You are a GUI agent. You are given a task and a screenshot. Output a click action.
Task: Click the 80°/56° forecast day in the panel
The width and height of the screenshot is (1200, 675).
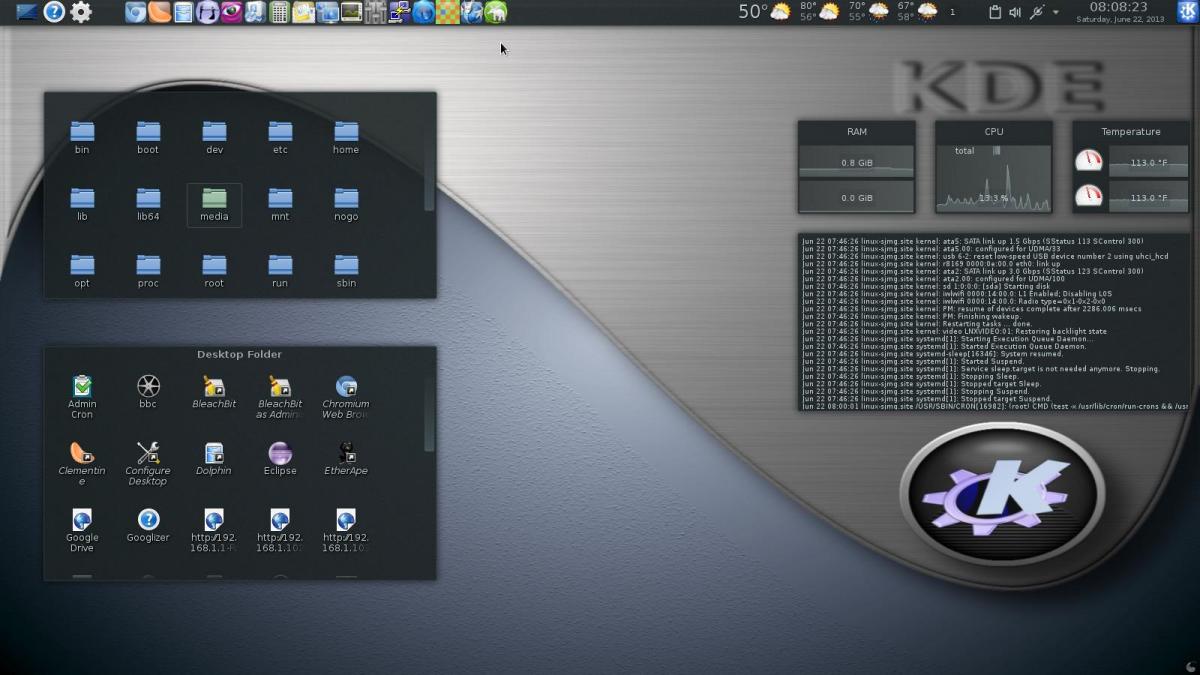(820, 12)
